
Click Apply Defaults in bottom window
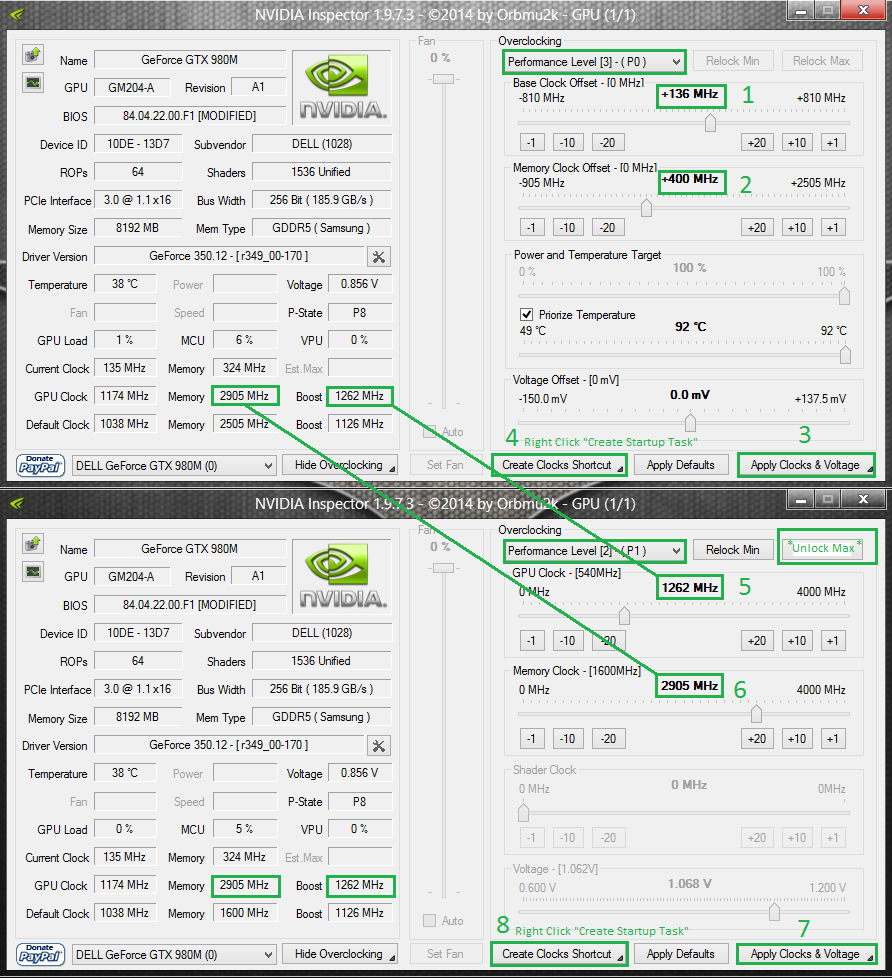681,954
